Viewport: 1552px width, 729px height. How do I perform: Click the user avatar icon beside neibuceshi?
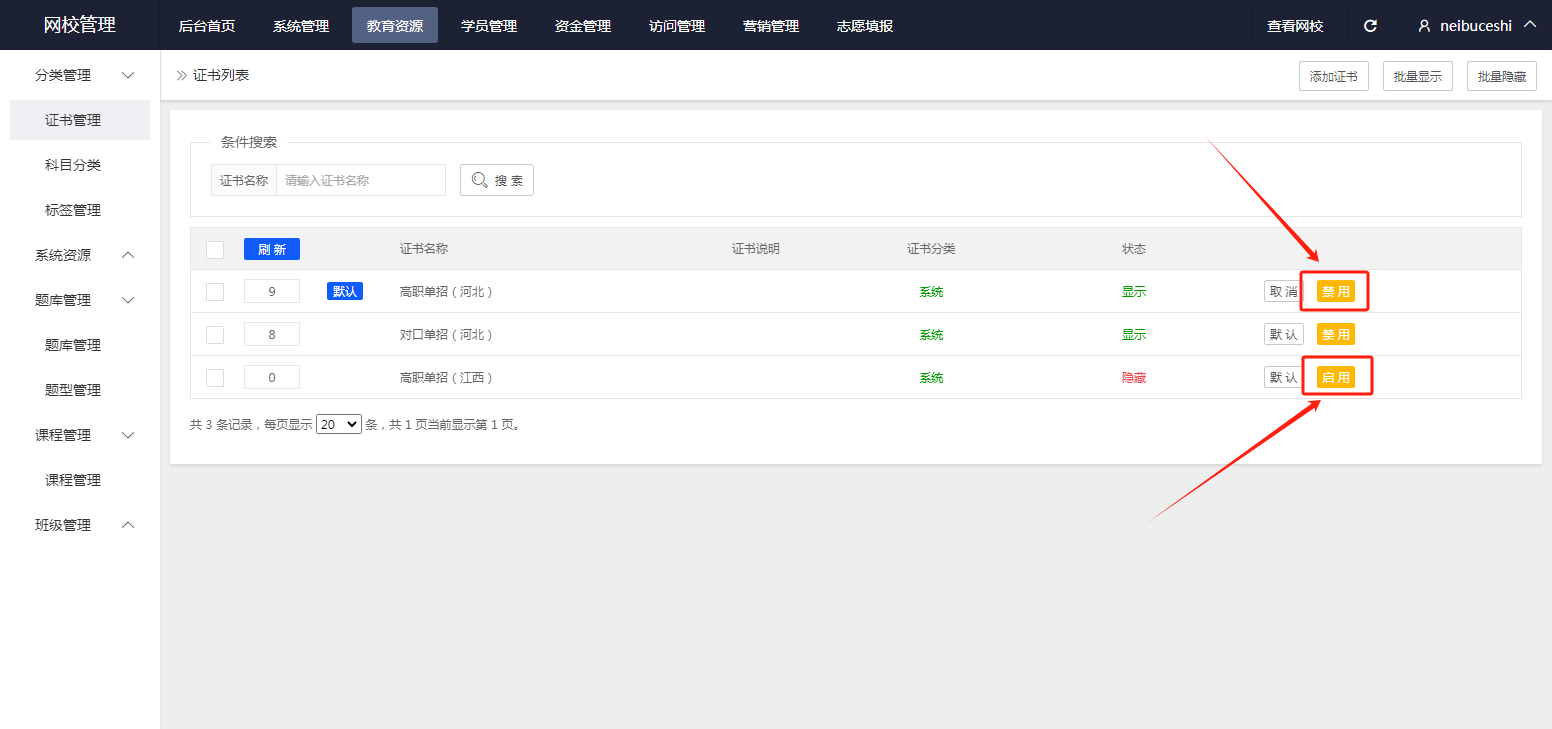click(1425, 26)
